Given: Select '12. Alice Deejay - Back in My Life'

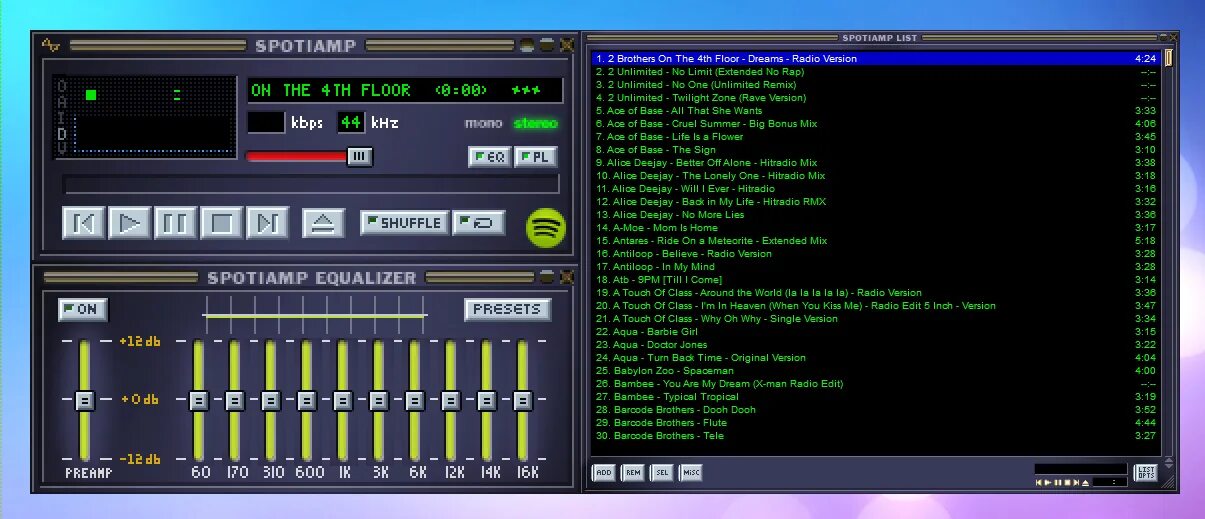Looking at the screenshot, I should tap(875, 202).
